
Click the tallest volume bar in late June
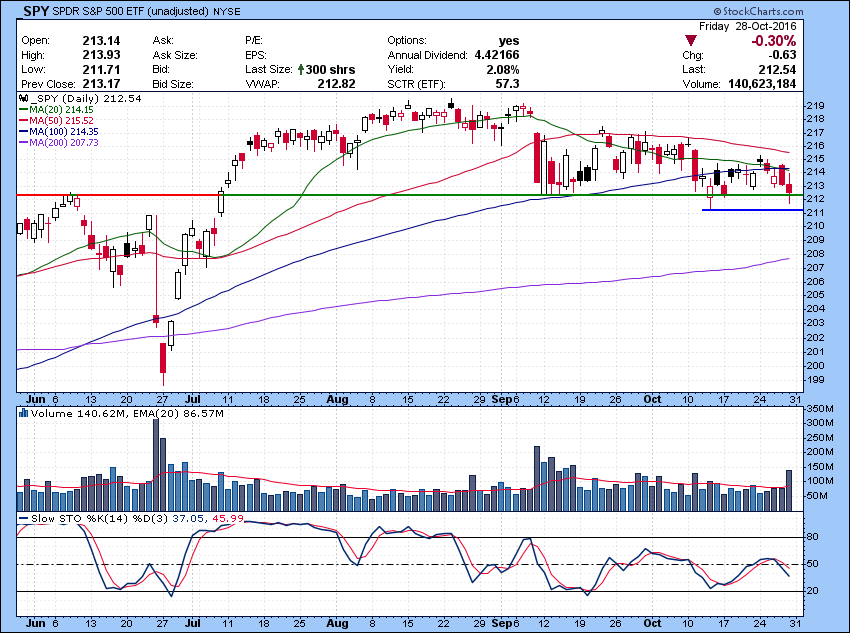click(156, 465)
